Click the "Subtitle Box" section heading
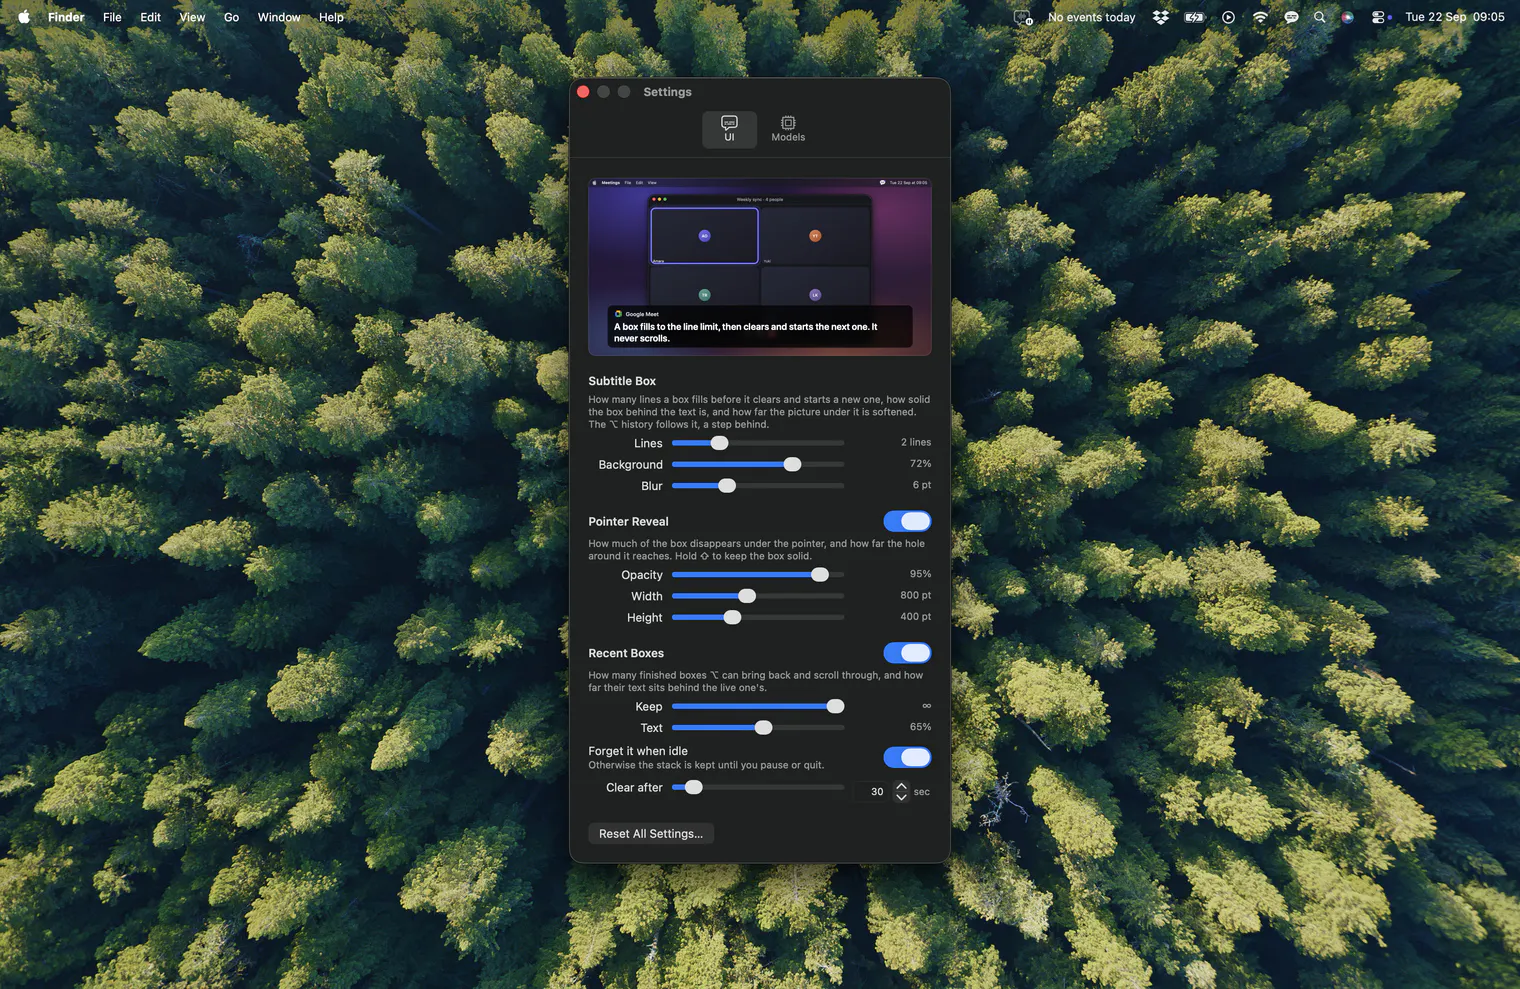1520x989 pixels. pyautogui.click(x=622, y=381)
